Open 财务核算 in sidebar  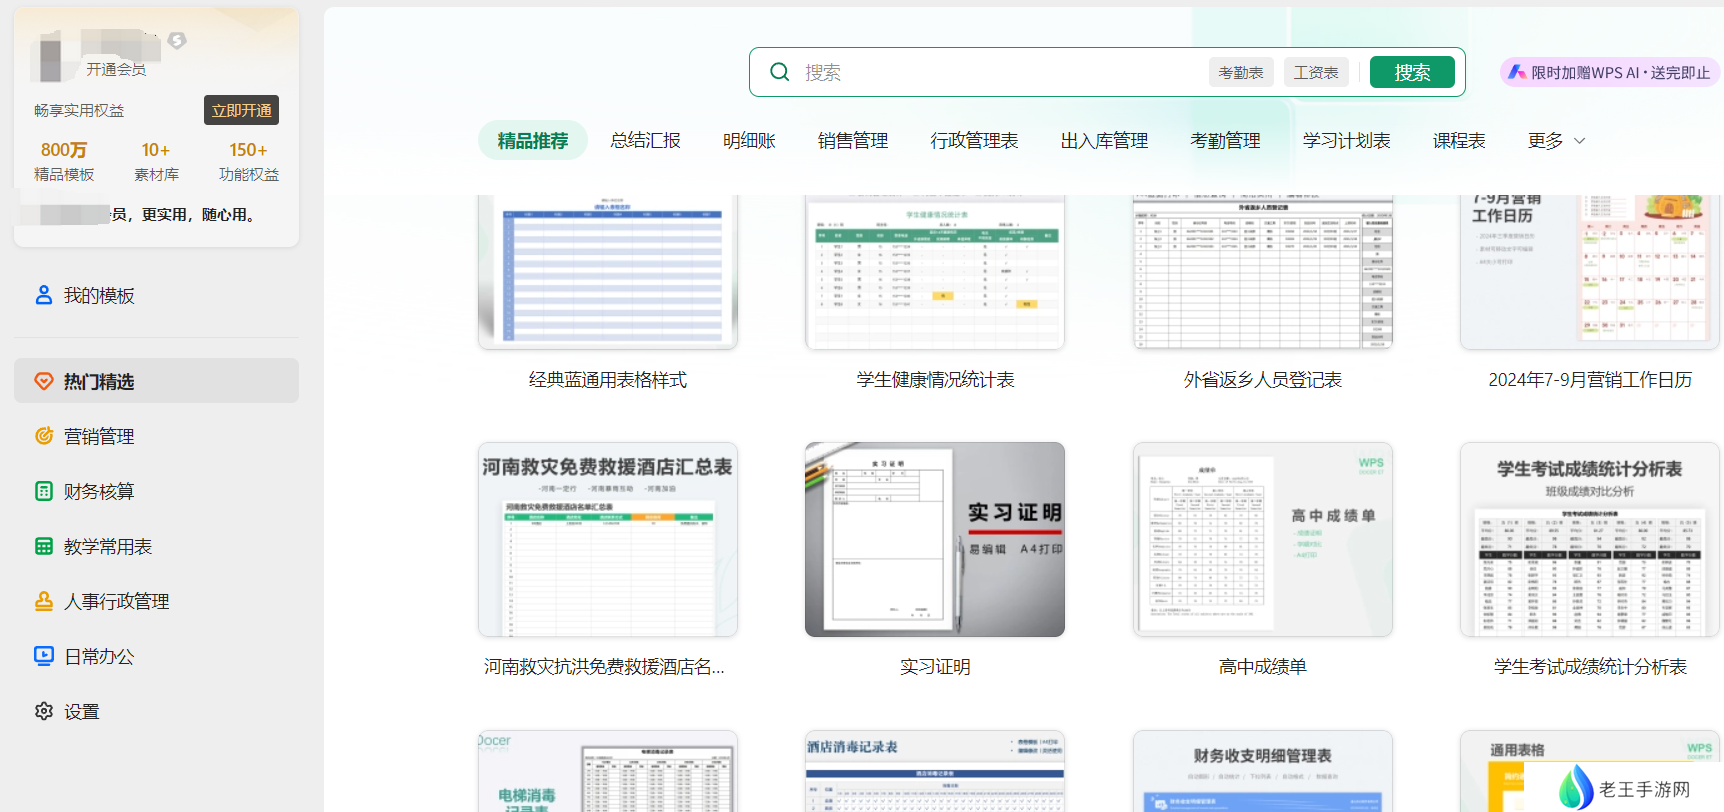coord(156,491)
